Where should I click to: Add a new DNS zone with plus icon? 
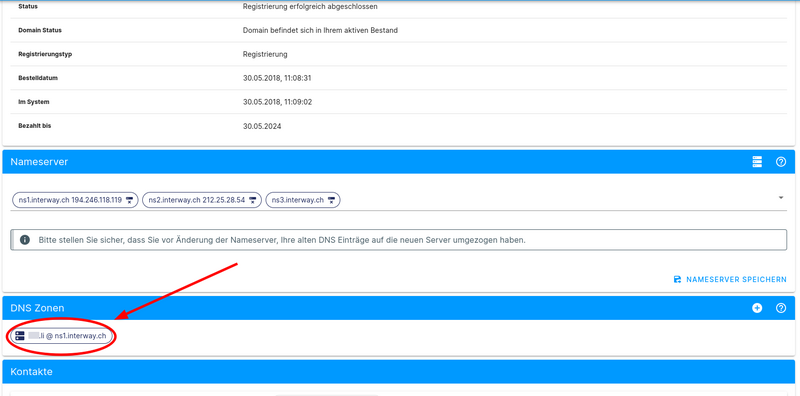pyautogui.click(x=757, y=308)
